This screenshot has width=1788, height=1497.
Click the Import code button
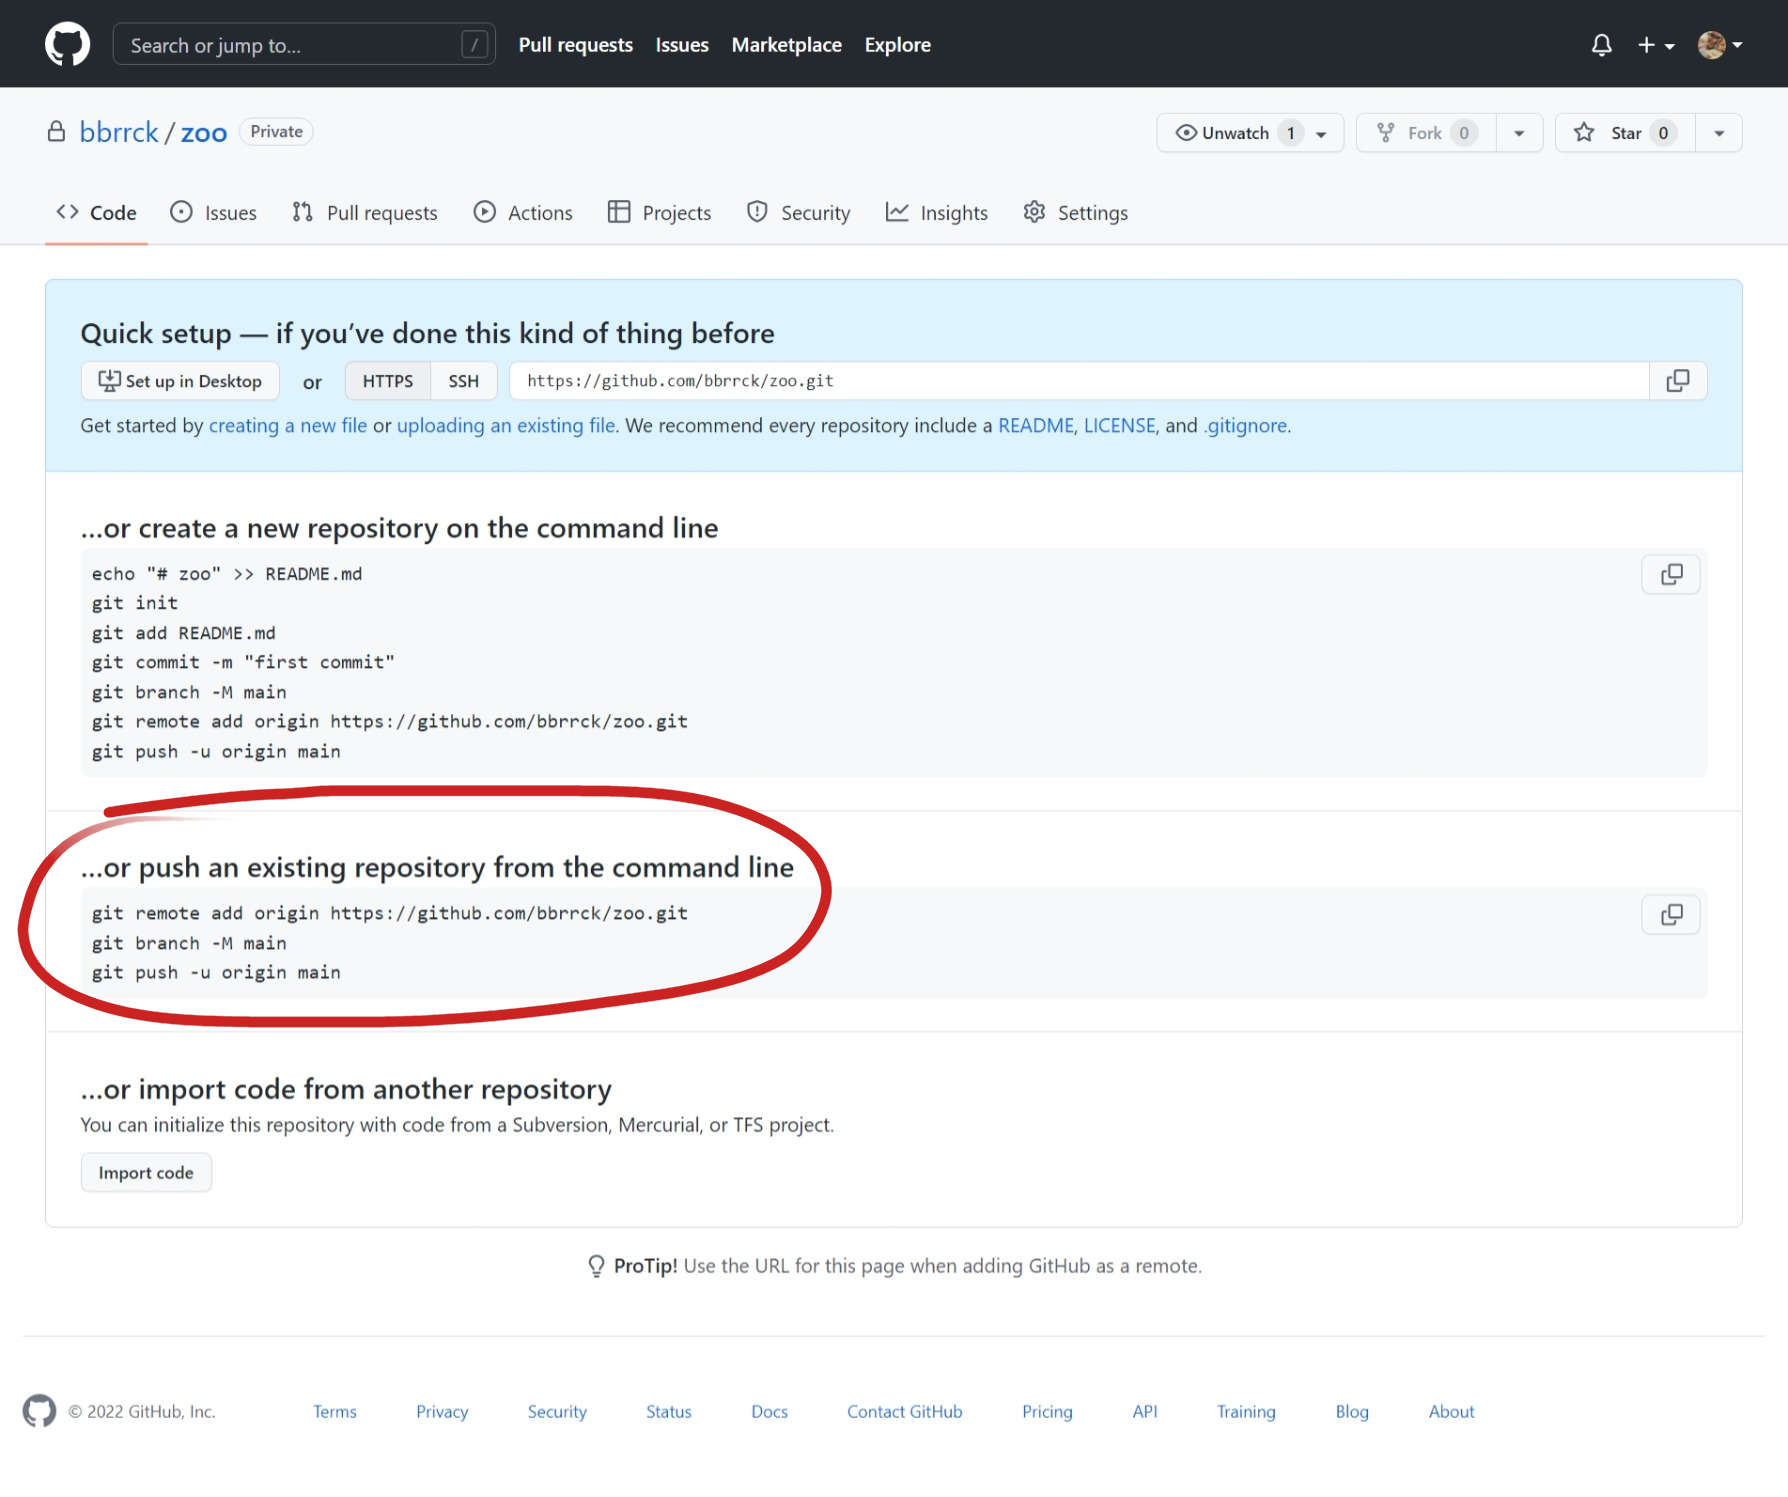(x=146, y=1173)
